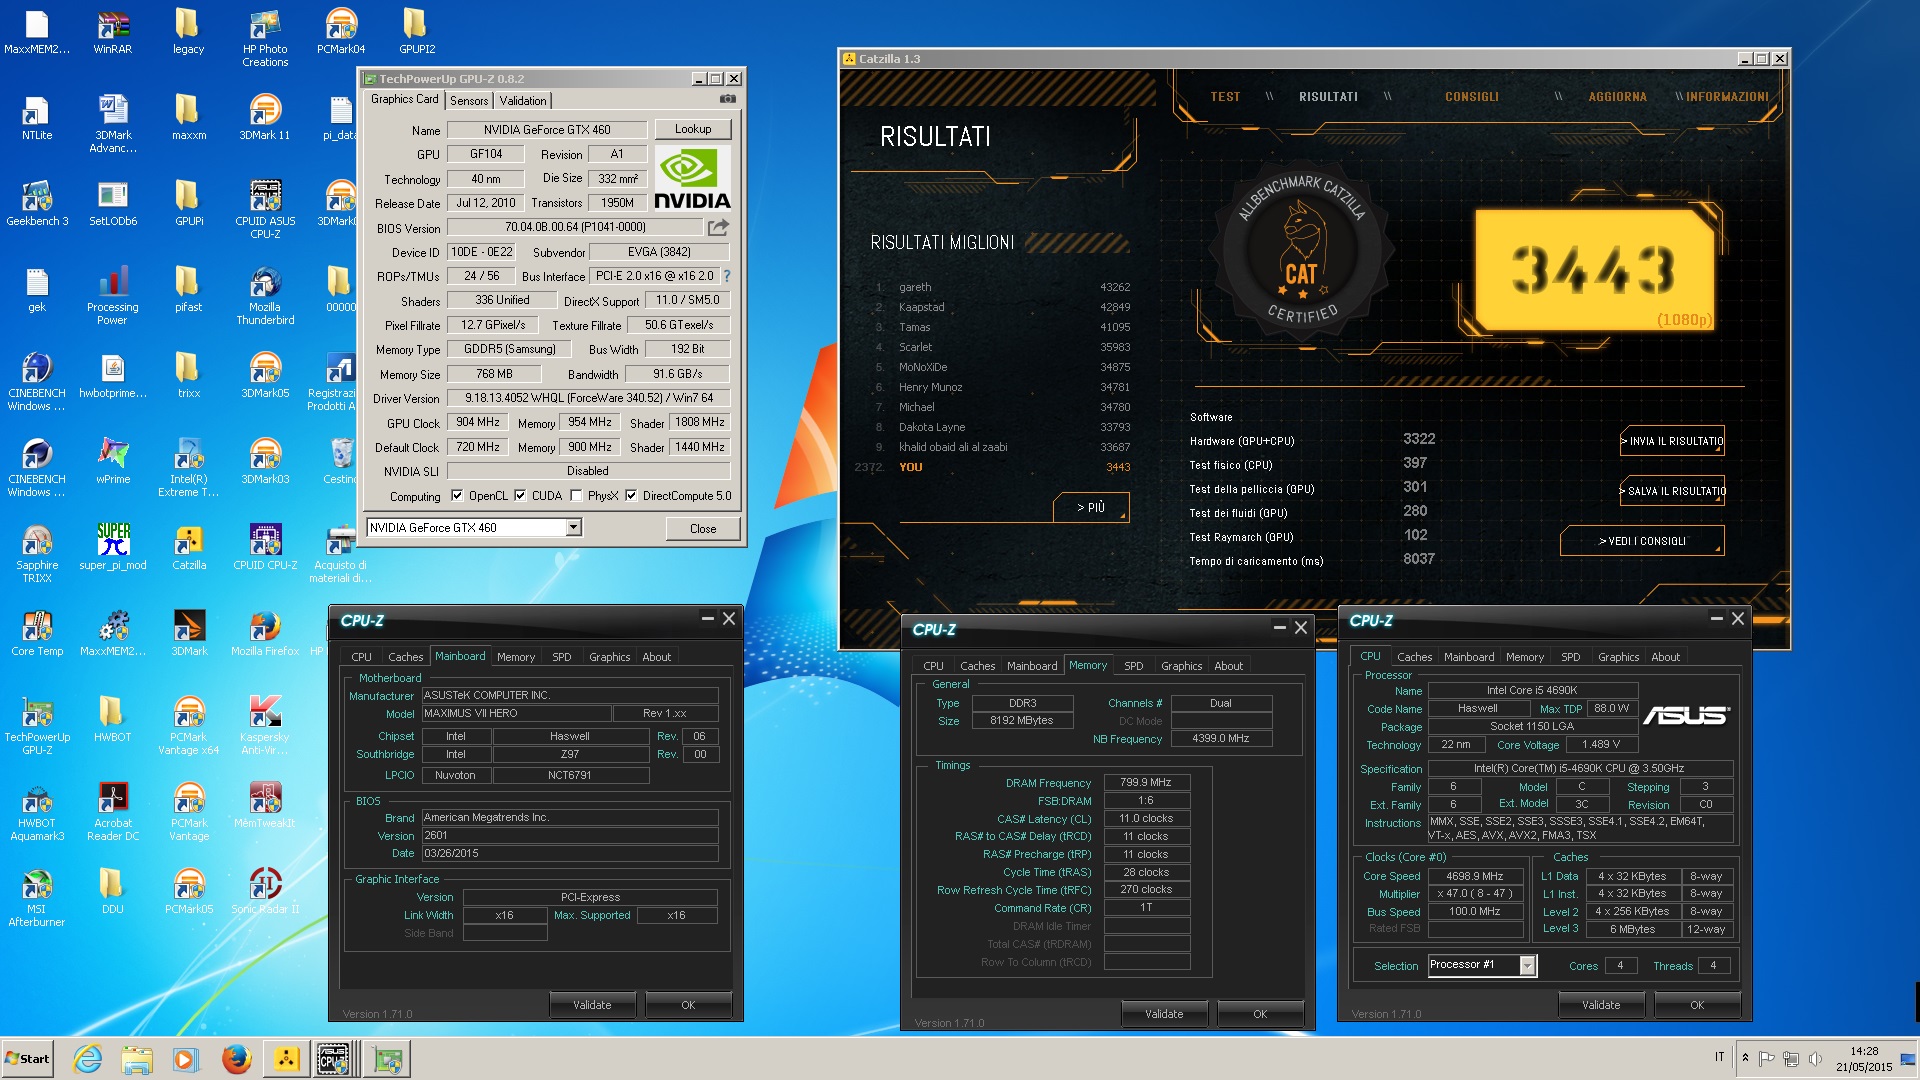Viewport: 1920px width, 1080px height.
Task: Open the SetLODb6 desktop icon
Action: click(x=113, y=204)
